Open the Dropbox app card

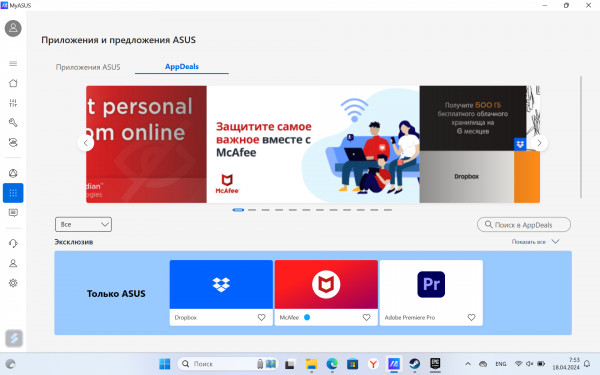(221, 293)
